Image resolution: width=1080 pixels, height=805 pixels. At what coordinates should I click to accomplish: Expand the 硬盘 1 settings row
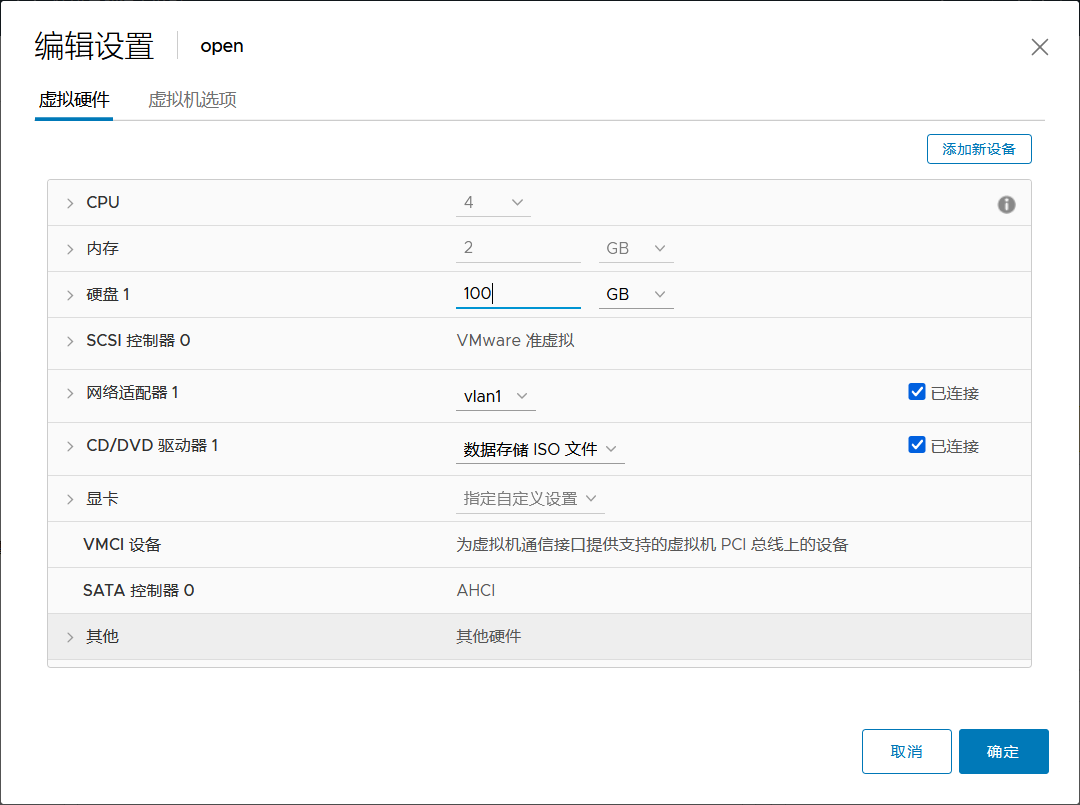click(x=68, y=294)
